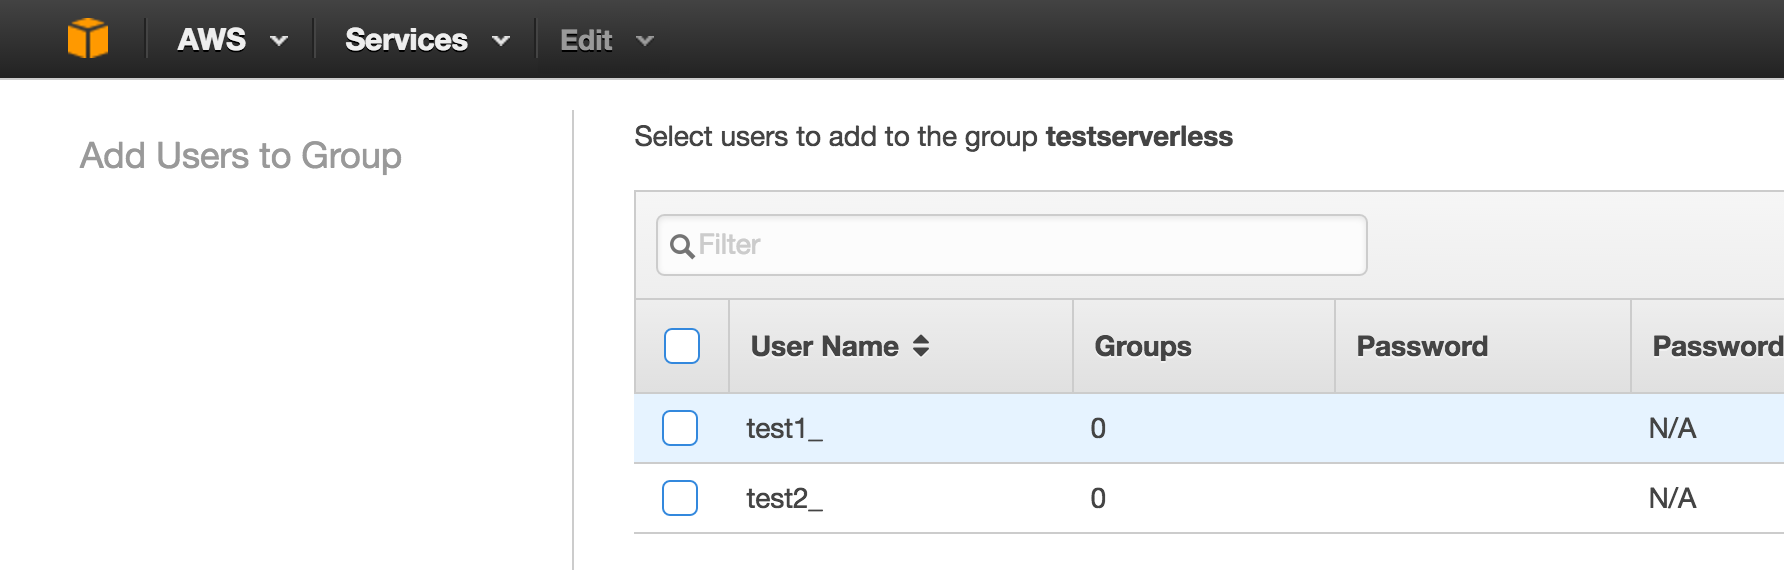Toggle the select-all users checkbox
Screen dimensions: 1784x570
682,346
